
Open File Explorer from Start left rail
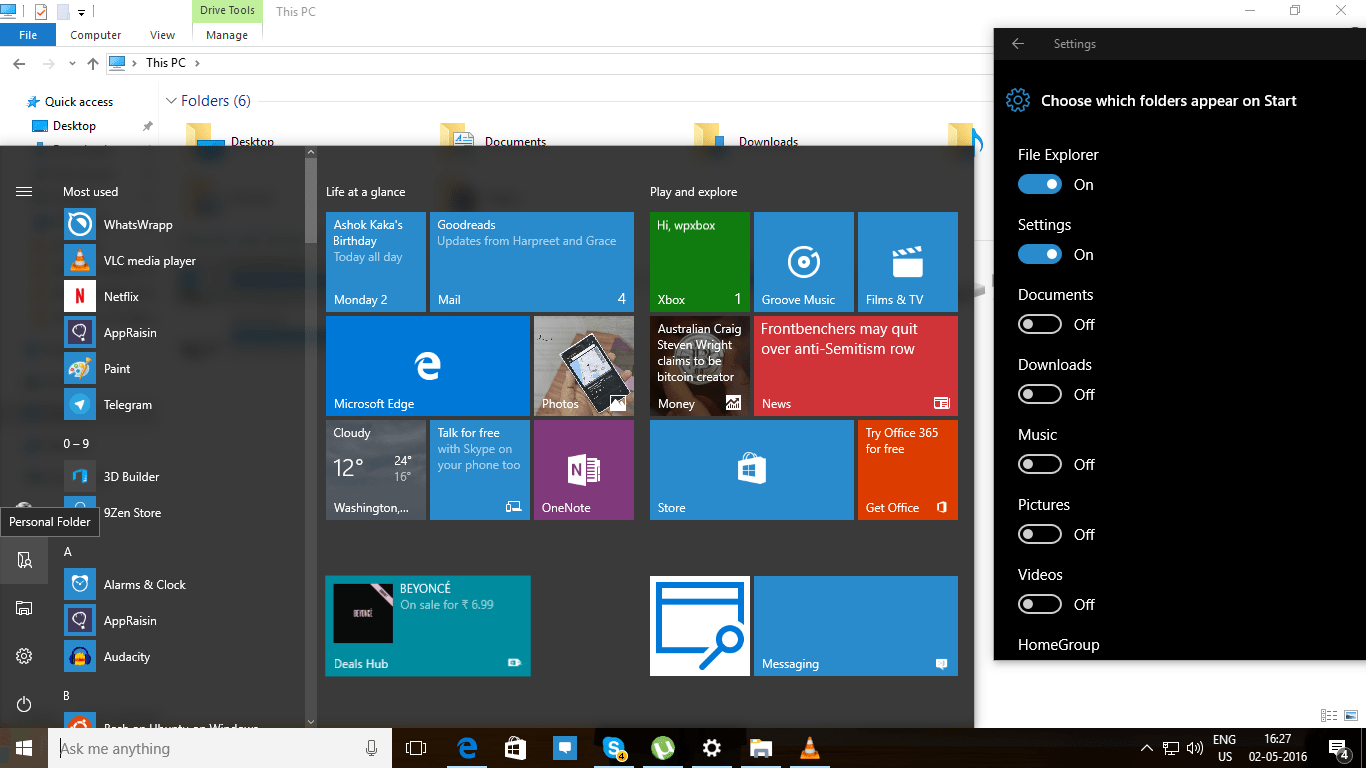tap(24, 608)
